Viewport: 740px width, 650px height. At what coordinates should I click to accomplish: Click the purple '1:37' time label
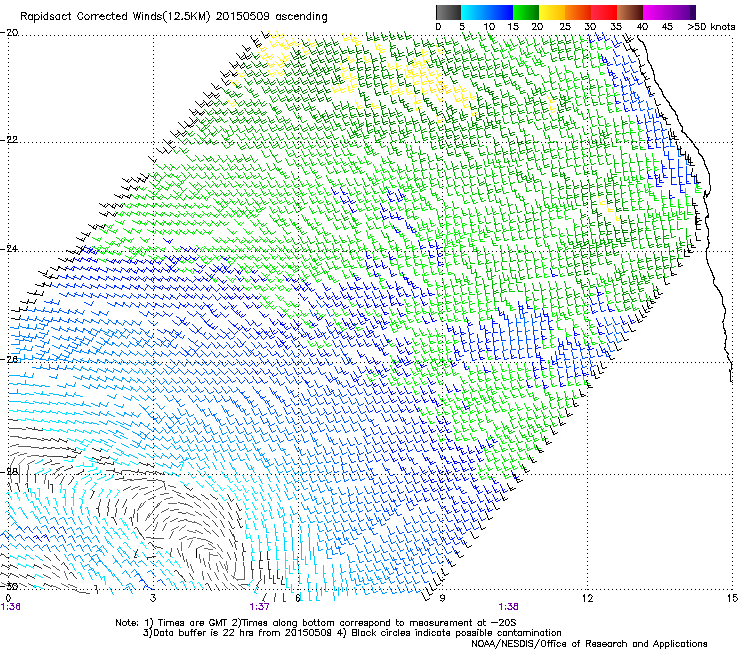click(260, 607)
